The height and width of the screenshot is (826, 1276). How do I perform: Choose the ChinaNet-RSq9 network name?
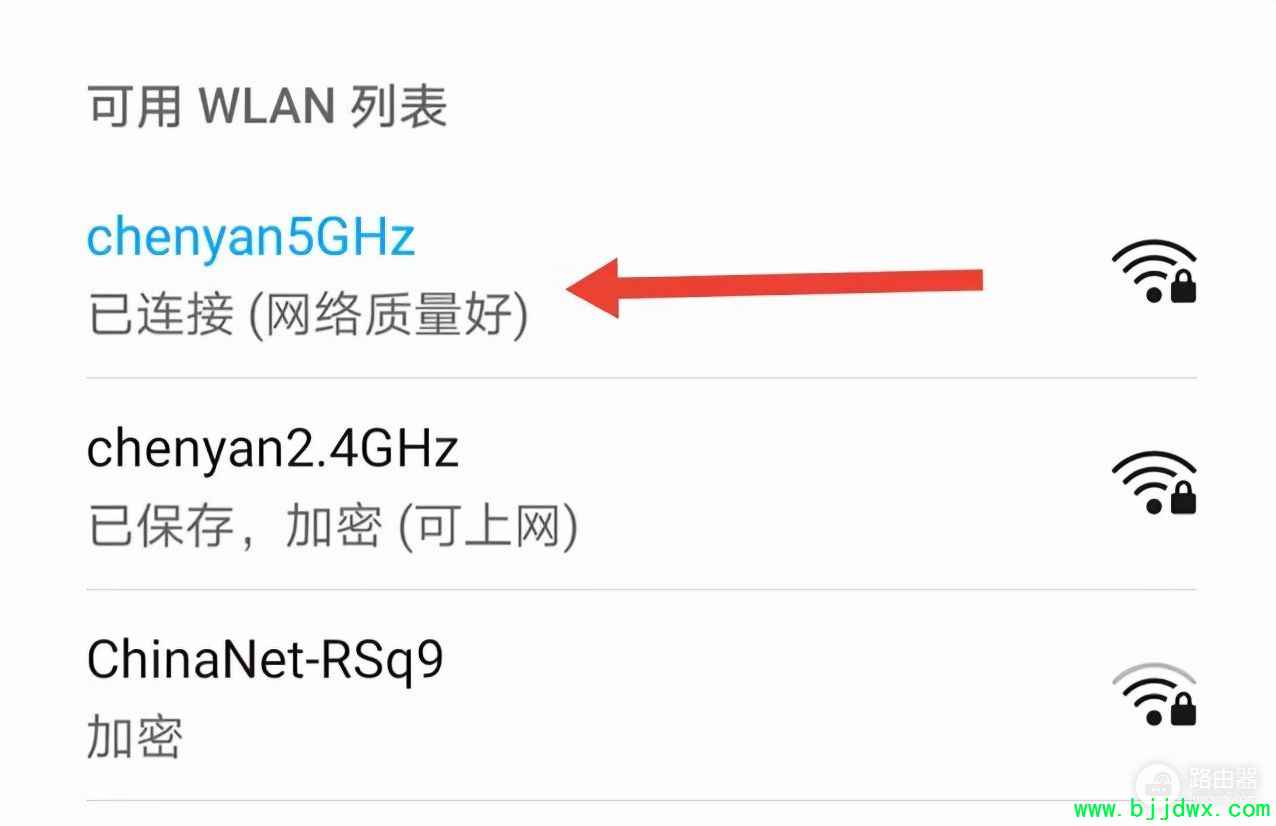click(265, 660)
